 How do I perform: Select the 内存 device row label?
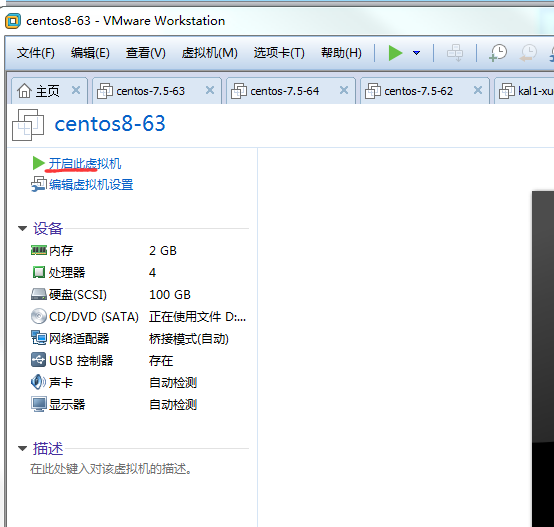click(61, 250)
